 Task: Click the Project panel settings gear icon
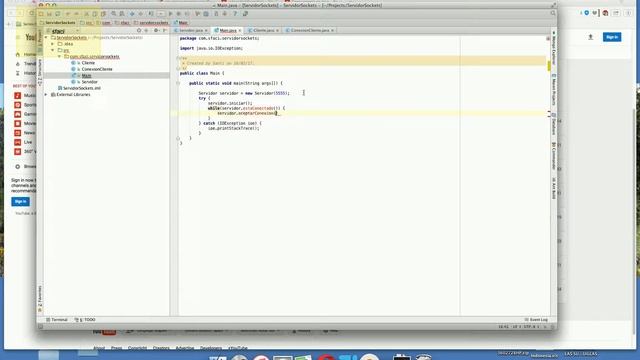(156, 31)
